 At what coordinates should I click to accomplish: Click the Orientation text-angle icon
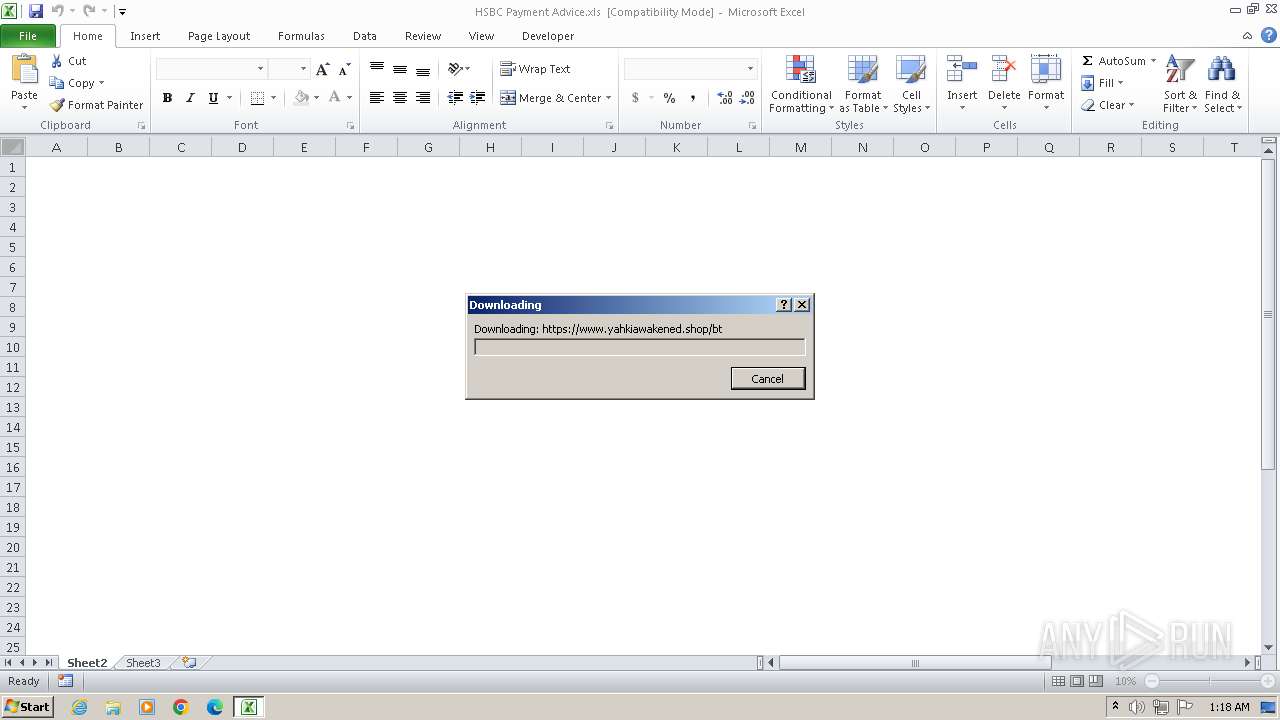(455, 69)
